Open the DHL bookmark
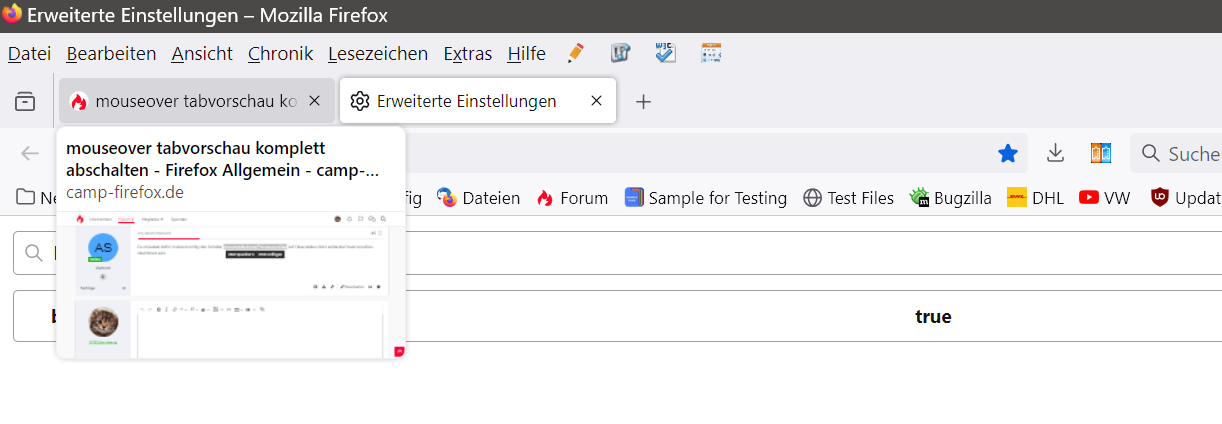This screenshot has height=424, width=1222. coord(1036,198)
